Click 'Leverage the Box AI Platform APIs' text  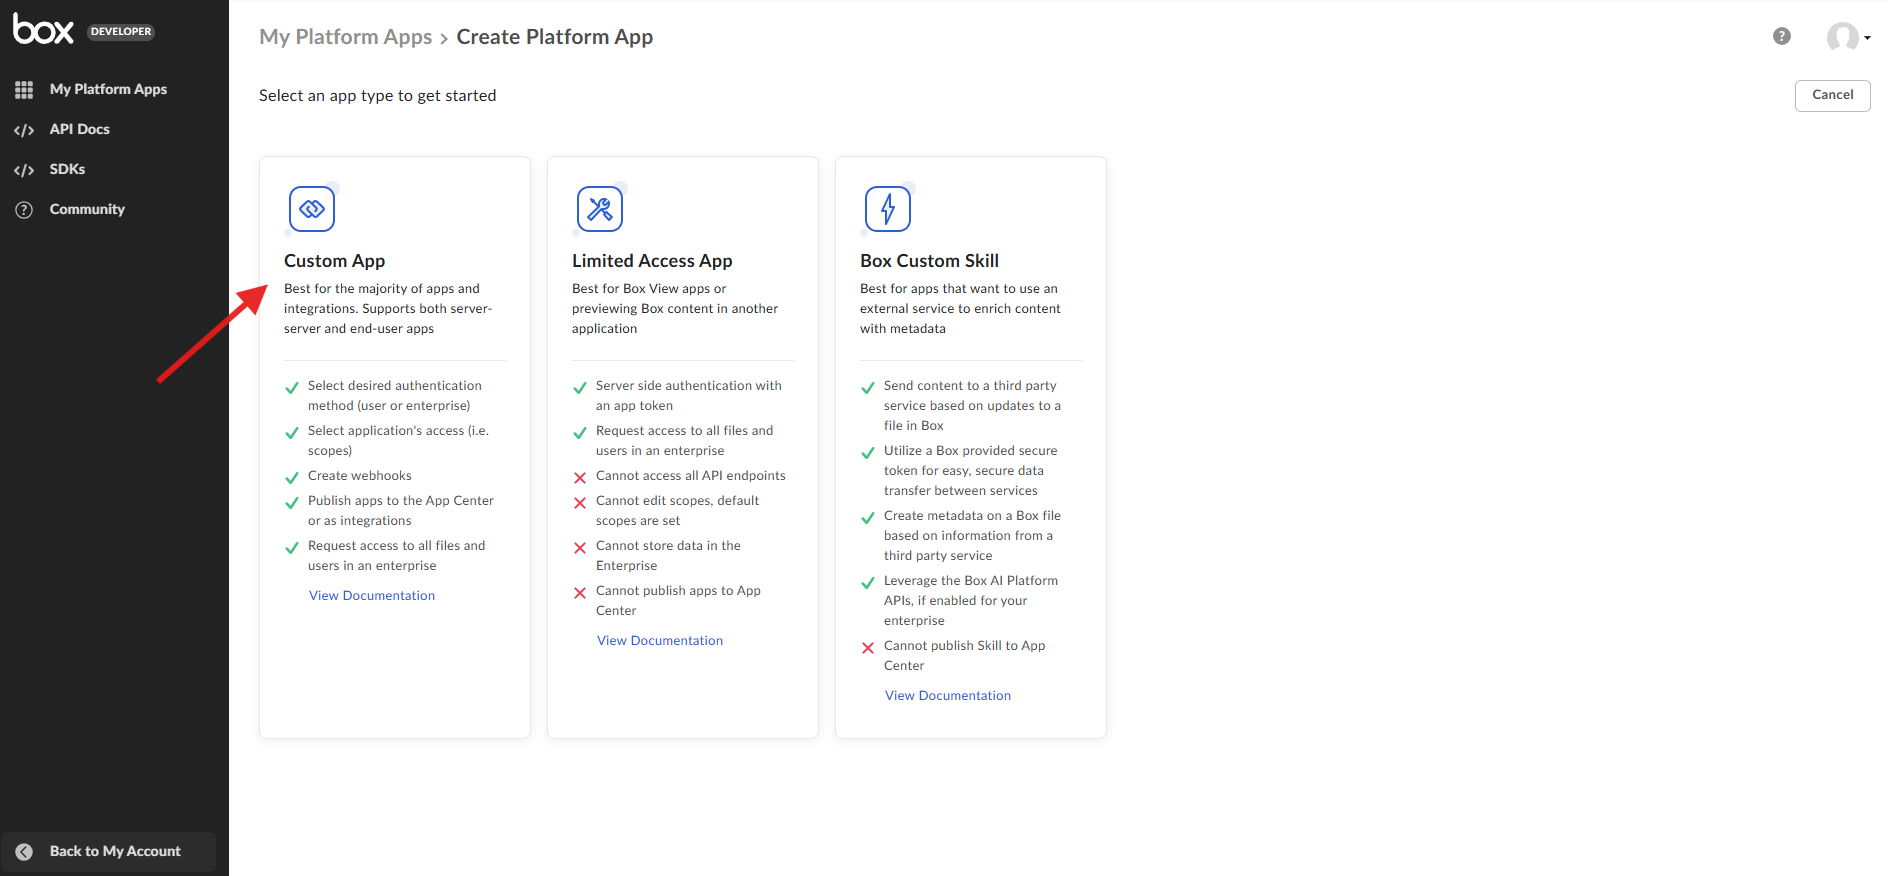click(x=971, y=601)
